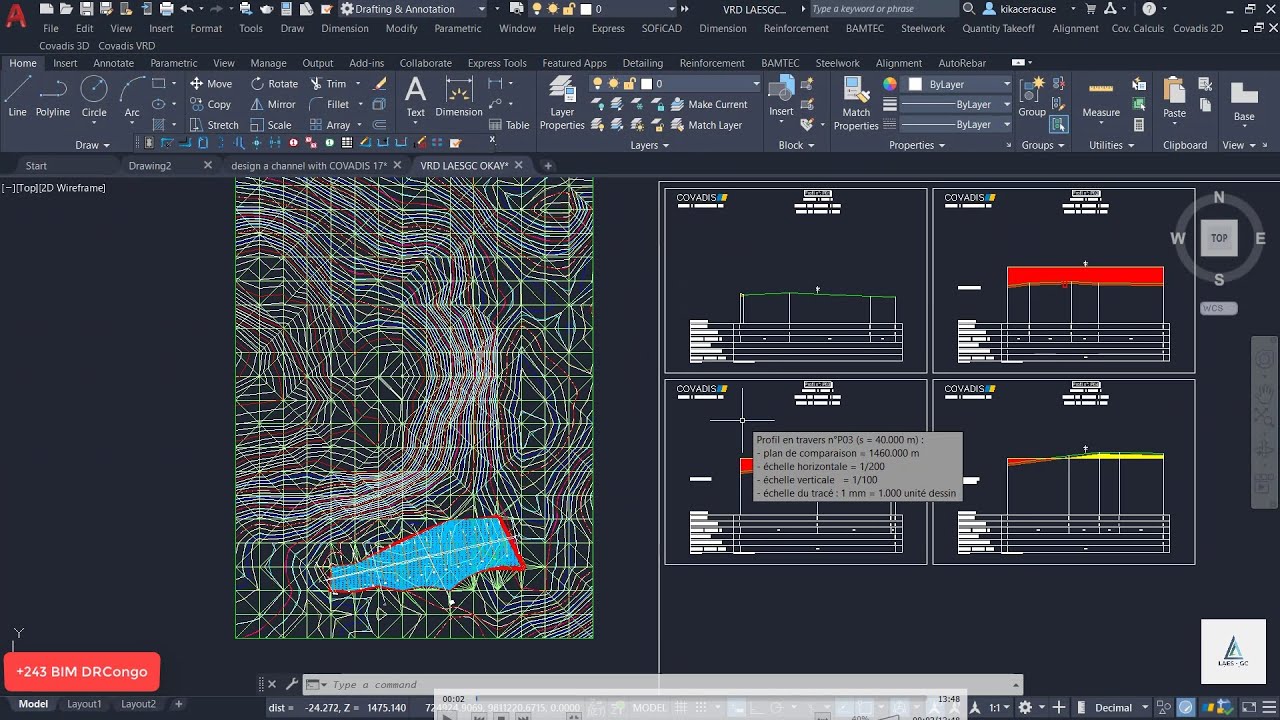Open the Drawing2 document tab
This screenshot has height=720, width=1280.
tap(150, 166)
